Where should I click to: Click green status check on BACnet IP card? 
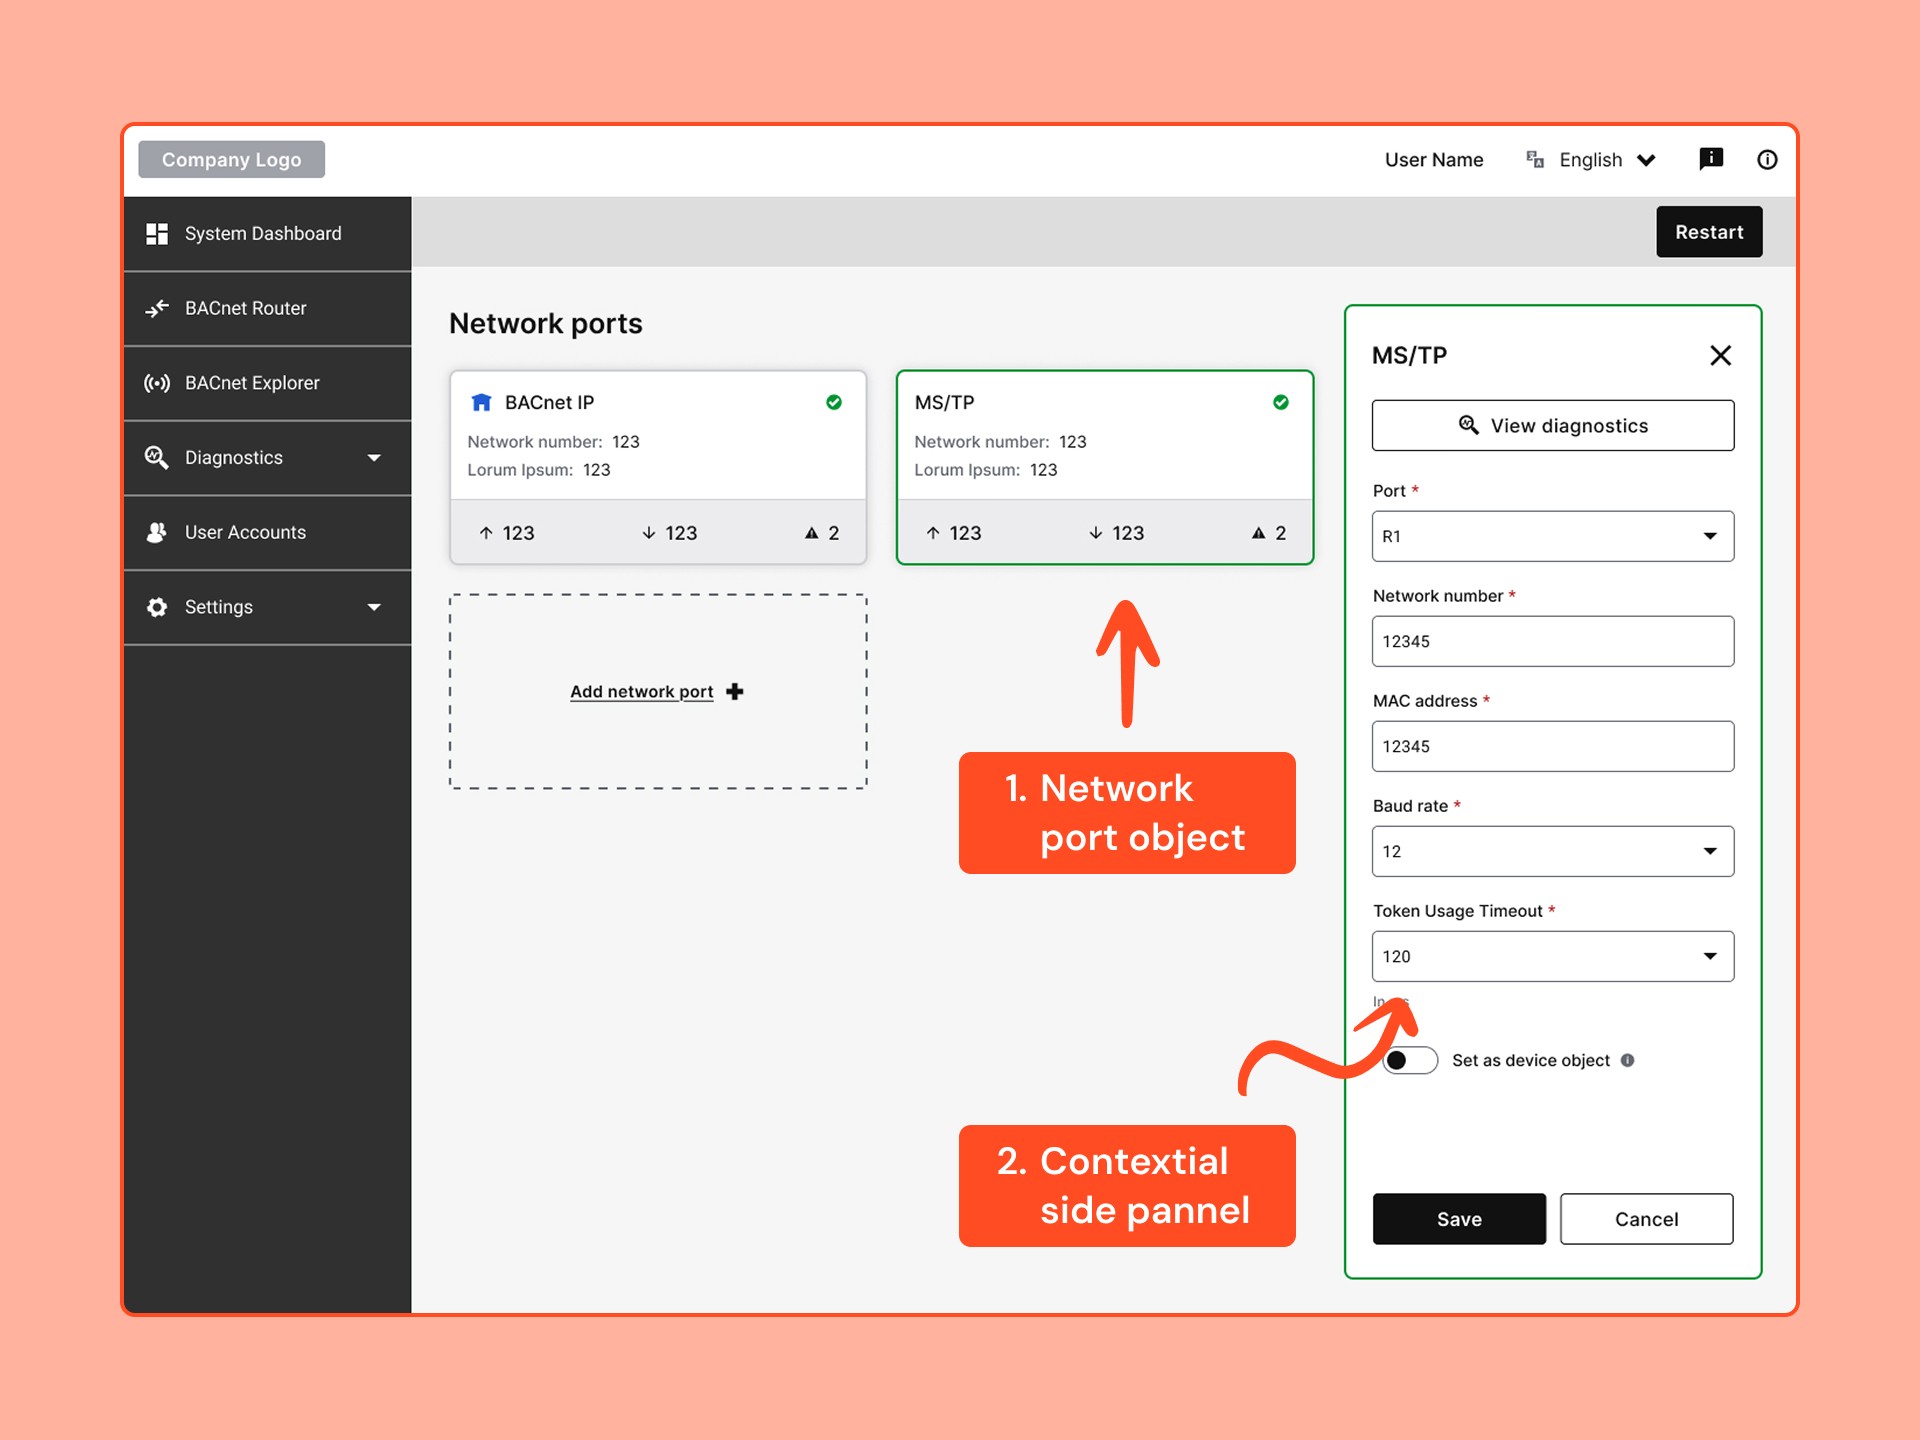(834, 402)
